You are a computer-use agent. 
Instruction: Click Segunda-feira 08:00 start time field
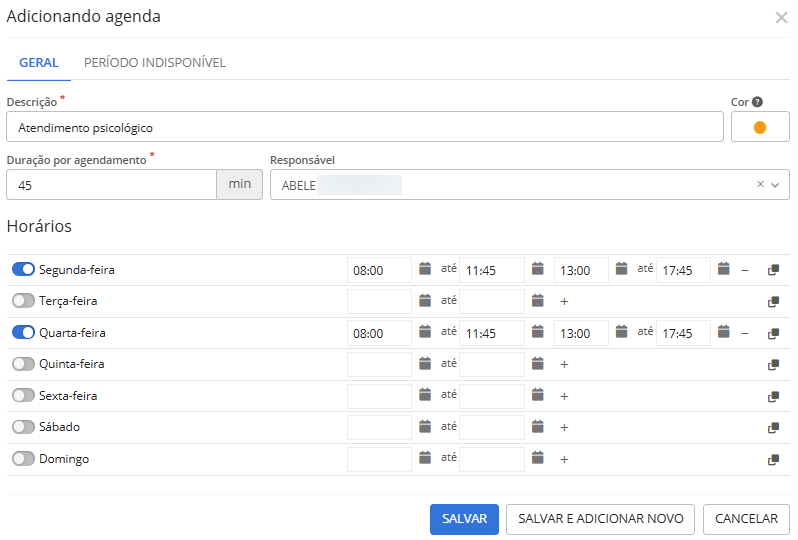coord(379,270)
